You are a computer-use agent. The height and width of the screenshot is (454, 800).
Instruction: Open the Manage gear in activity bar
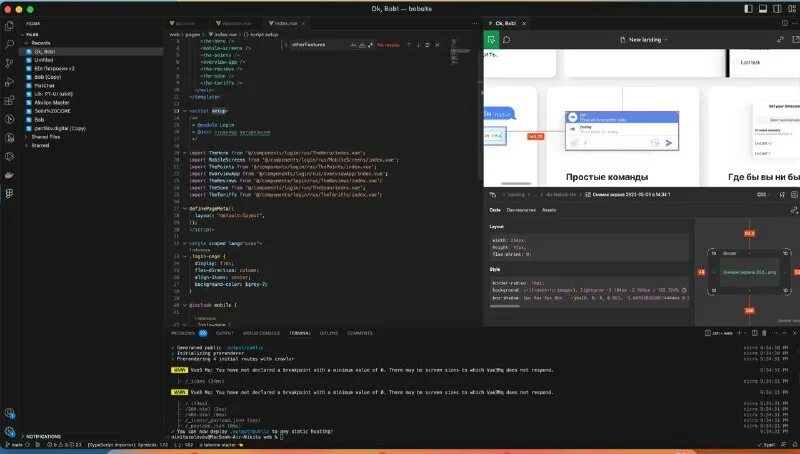point(9,432)
